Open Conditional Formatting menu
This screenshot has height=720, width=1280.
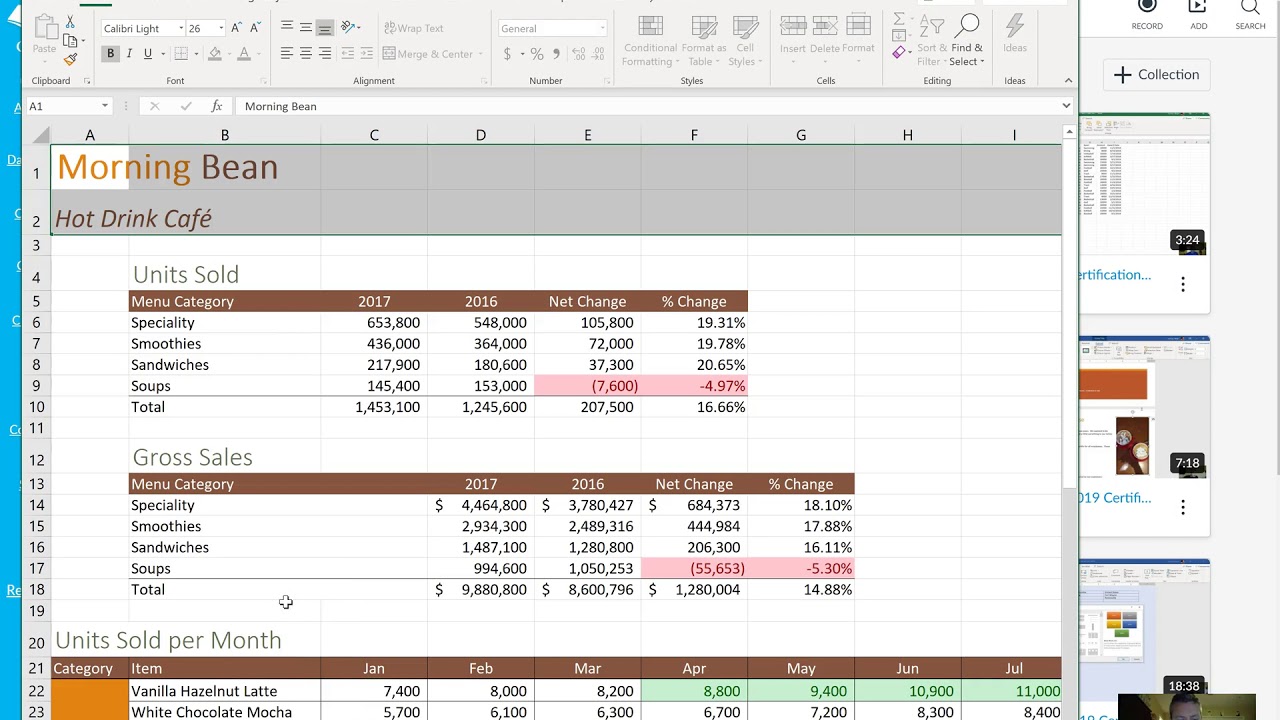point(650,41)
